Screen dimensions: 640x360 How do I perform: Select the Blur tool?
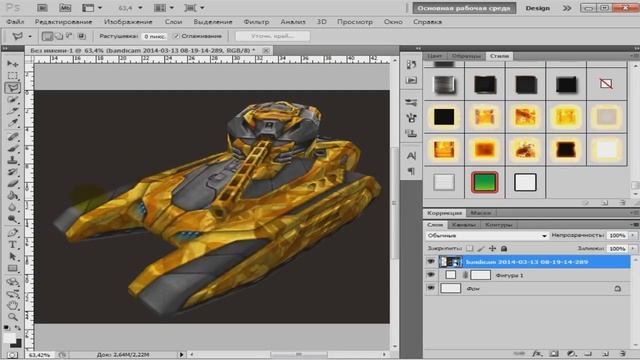point(13,207)
